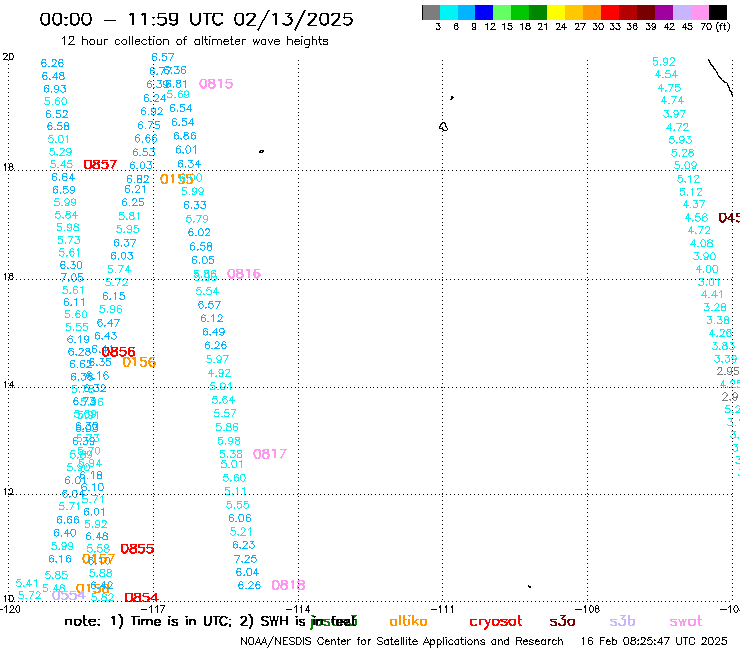Click the 'altika' satellite legend label

click(x=408, y=621)
